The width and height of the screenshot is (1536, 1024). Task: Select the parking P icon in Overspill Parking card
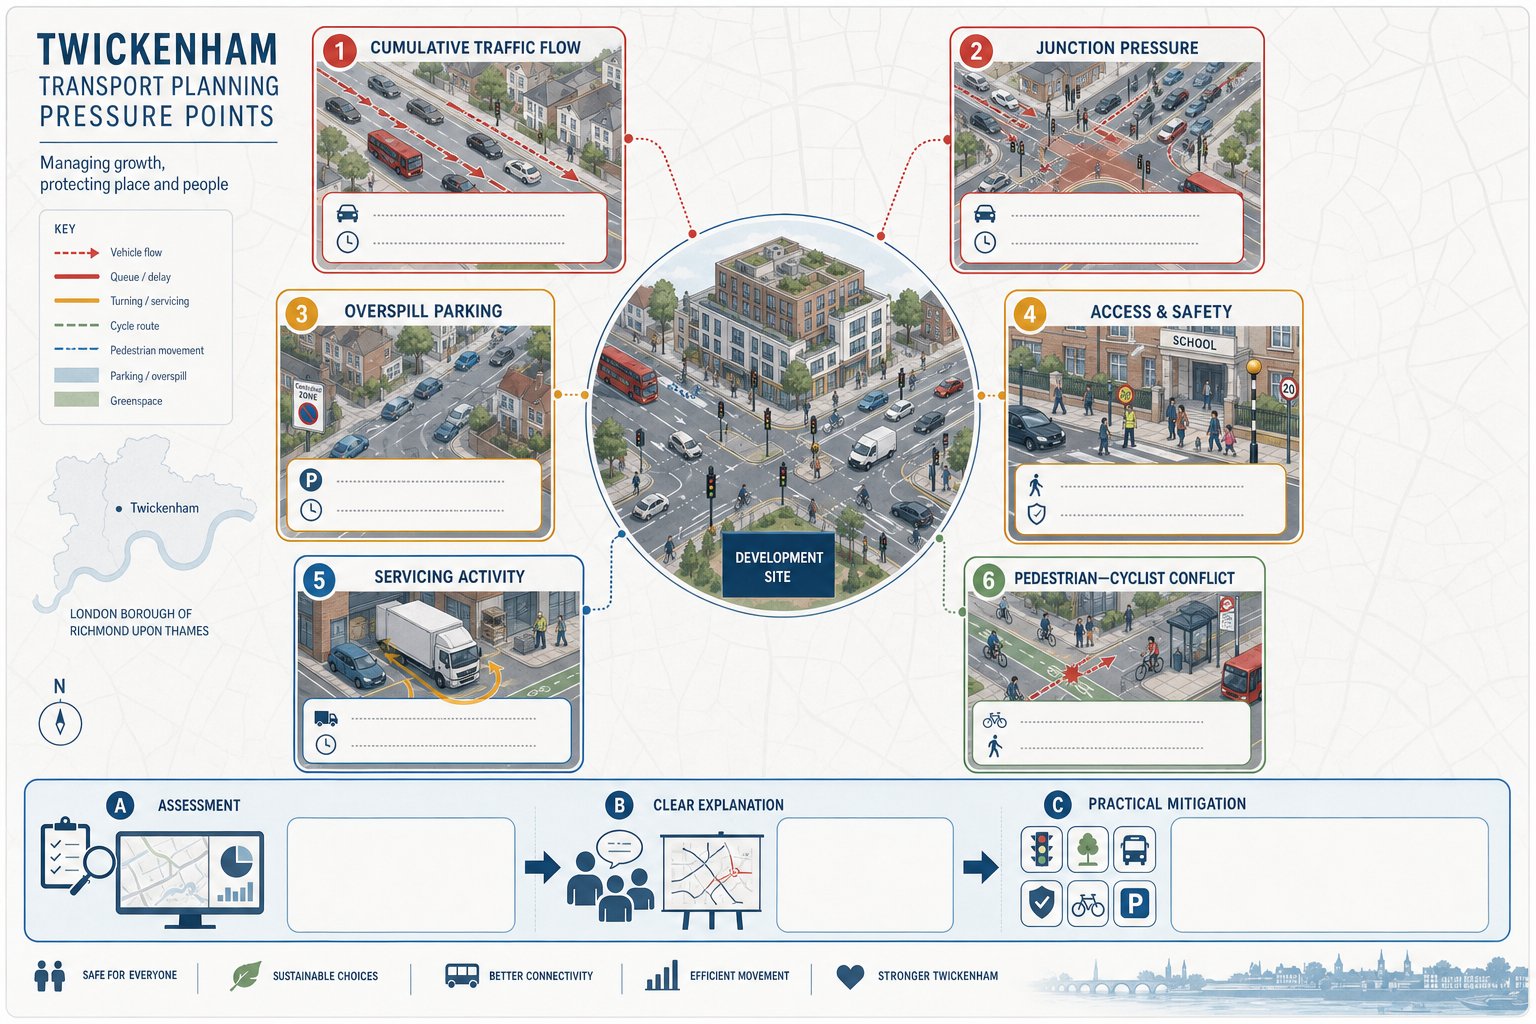(311, 480)
